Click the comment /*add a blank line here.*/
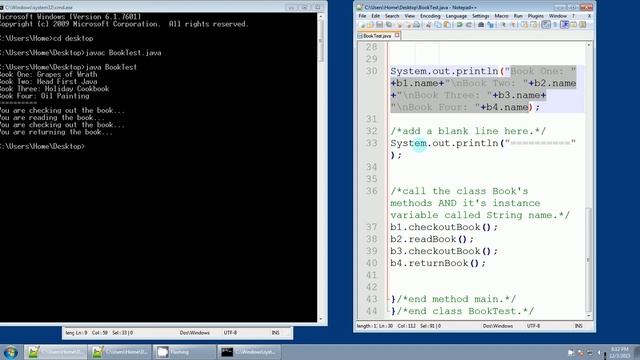This screenshot has width=640, height=360. click(468, 131)
